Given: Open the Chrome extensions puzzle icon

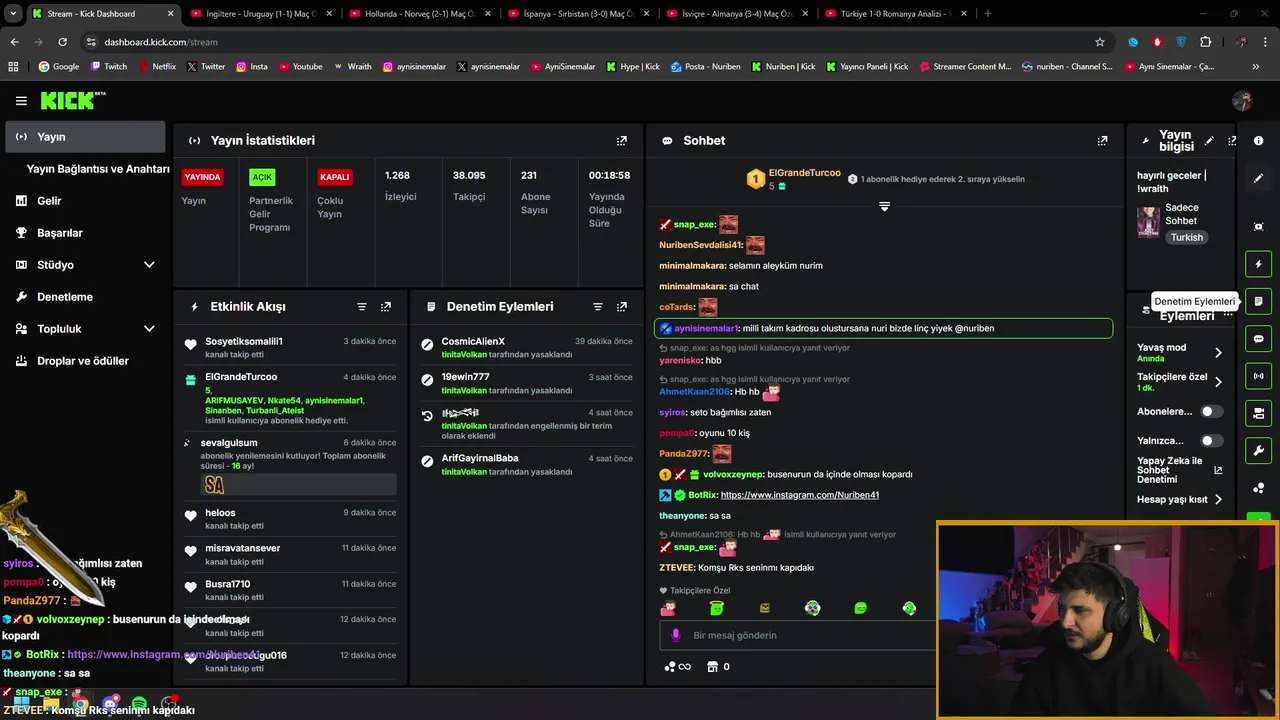Looking at the screenshot, I should [x=1205, y=42].
